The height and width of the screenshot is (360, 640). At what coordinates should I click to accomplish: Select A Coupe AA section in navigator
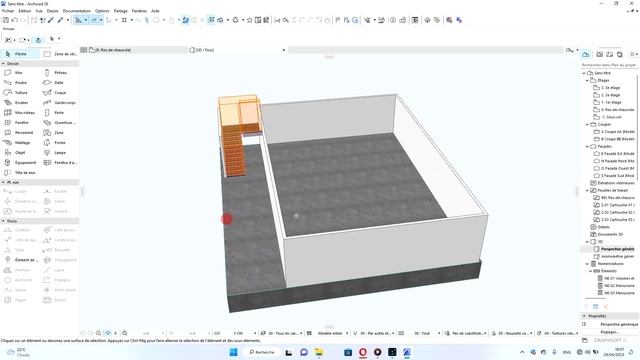tap(617, 132)
